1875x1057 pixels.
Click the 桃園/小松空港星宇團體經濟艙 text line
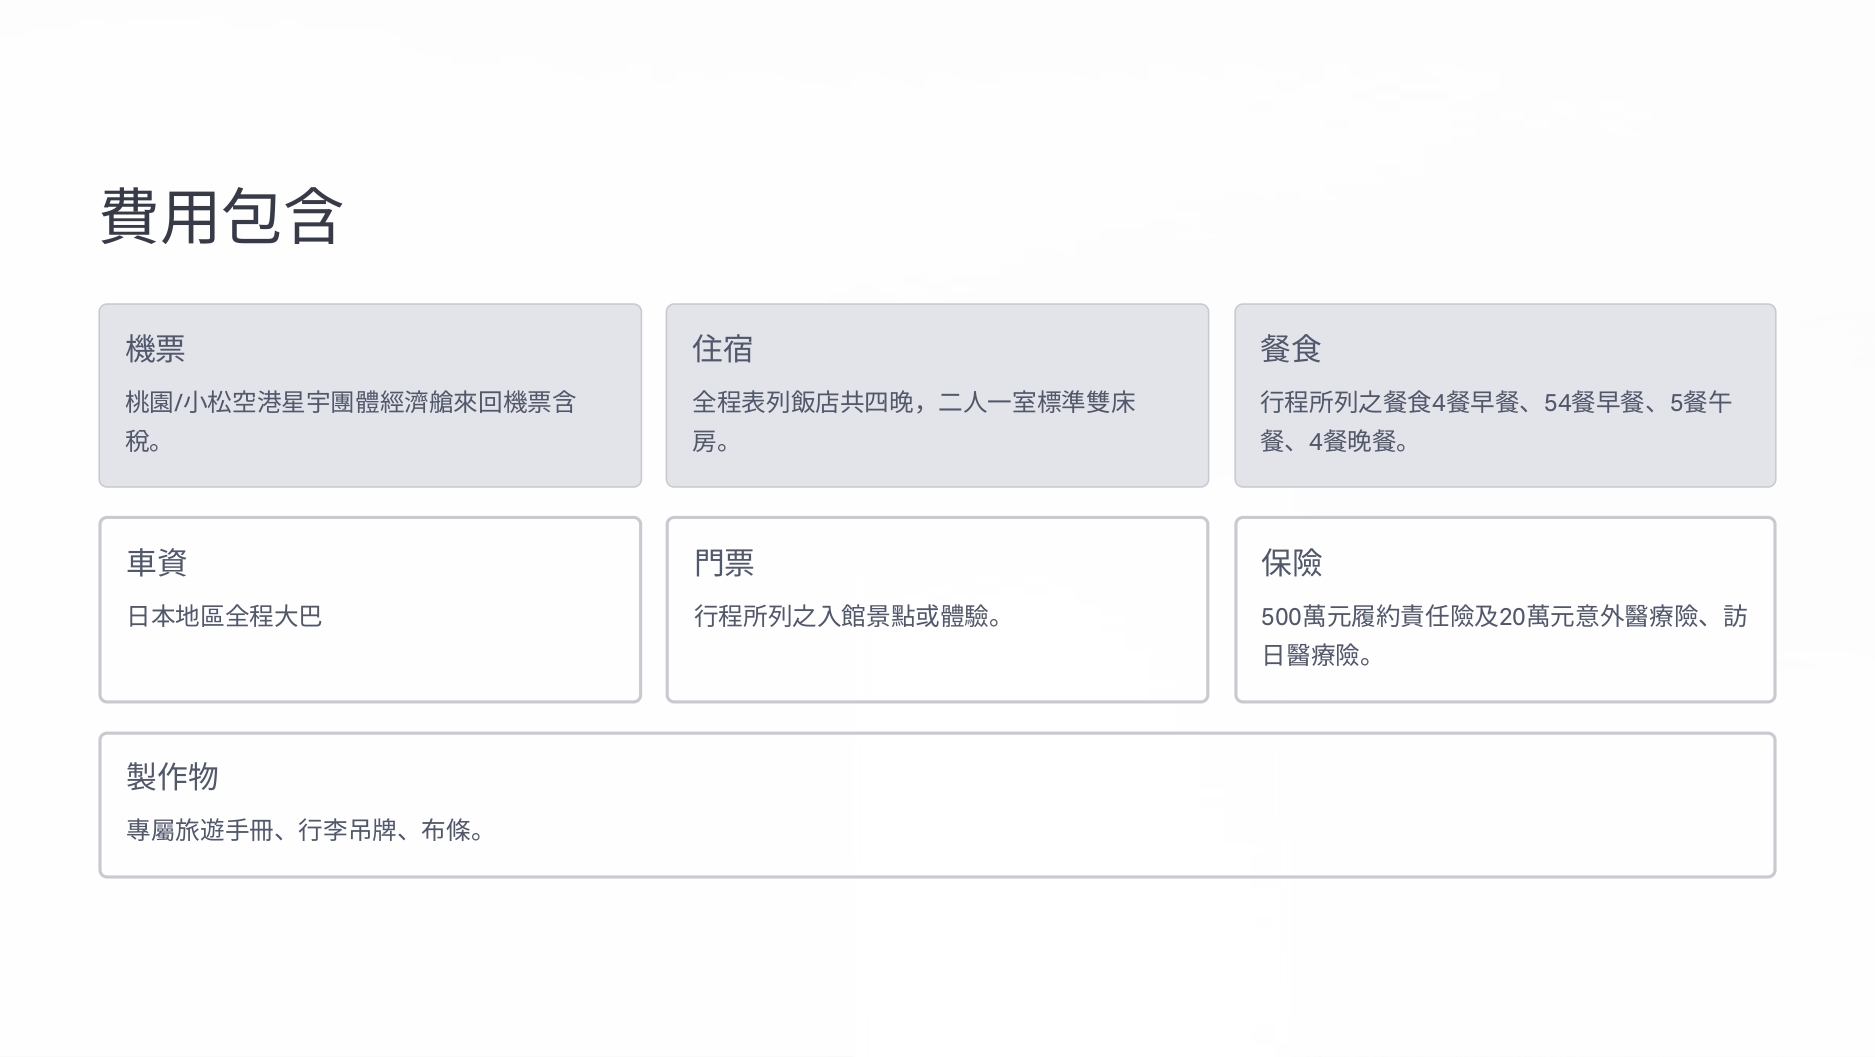point(350,402)
